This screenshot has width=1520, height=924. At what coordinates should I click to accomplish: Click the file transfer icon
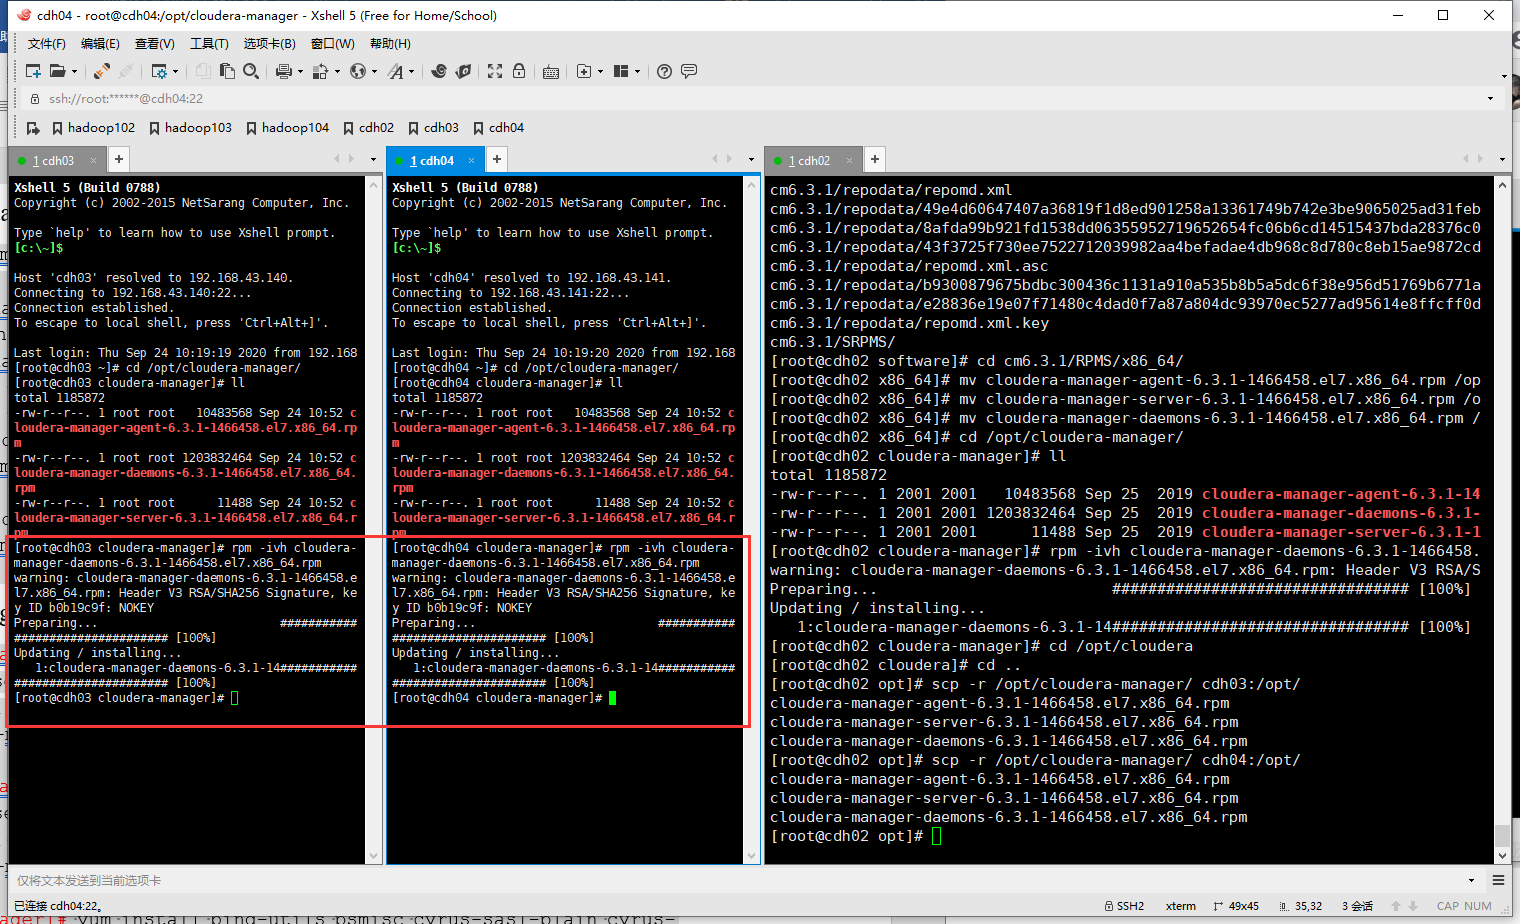pos(321,71)
